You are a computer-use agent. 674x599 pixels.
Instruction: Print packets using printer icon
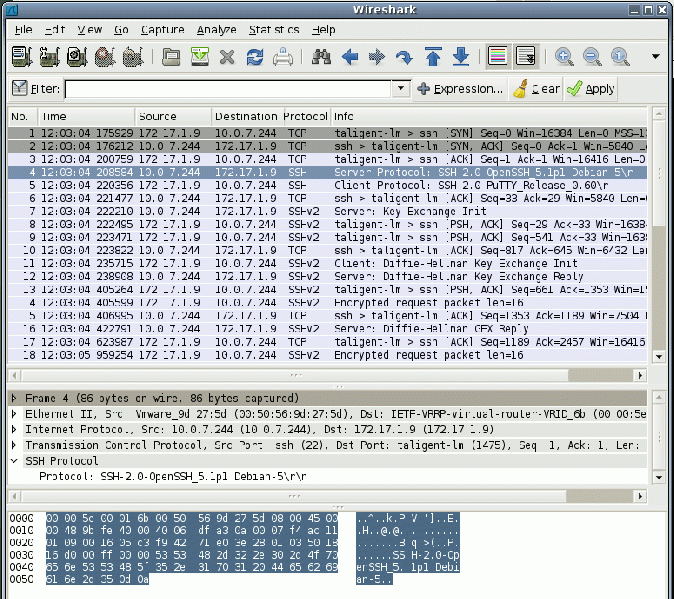283,57
